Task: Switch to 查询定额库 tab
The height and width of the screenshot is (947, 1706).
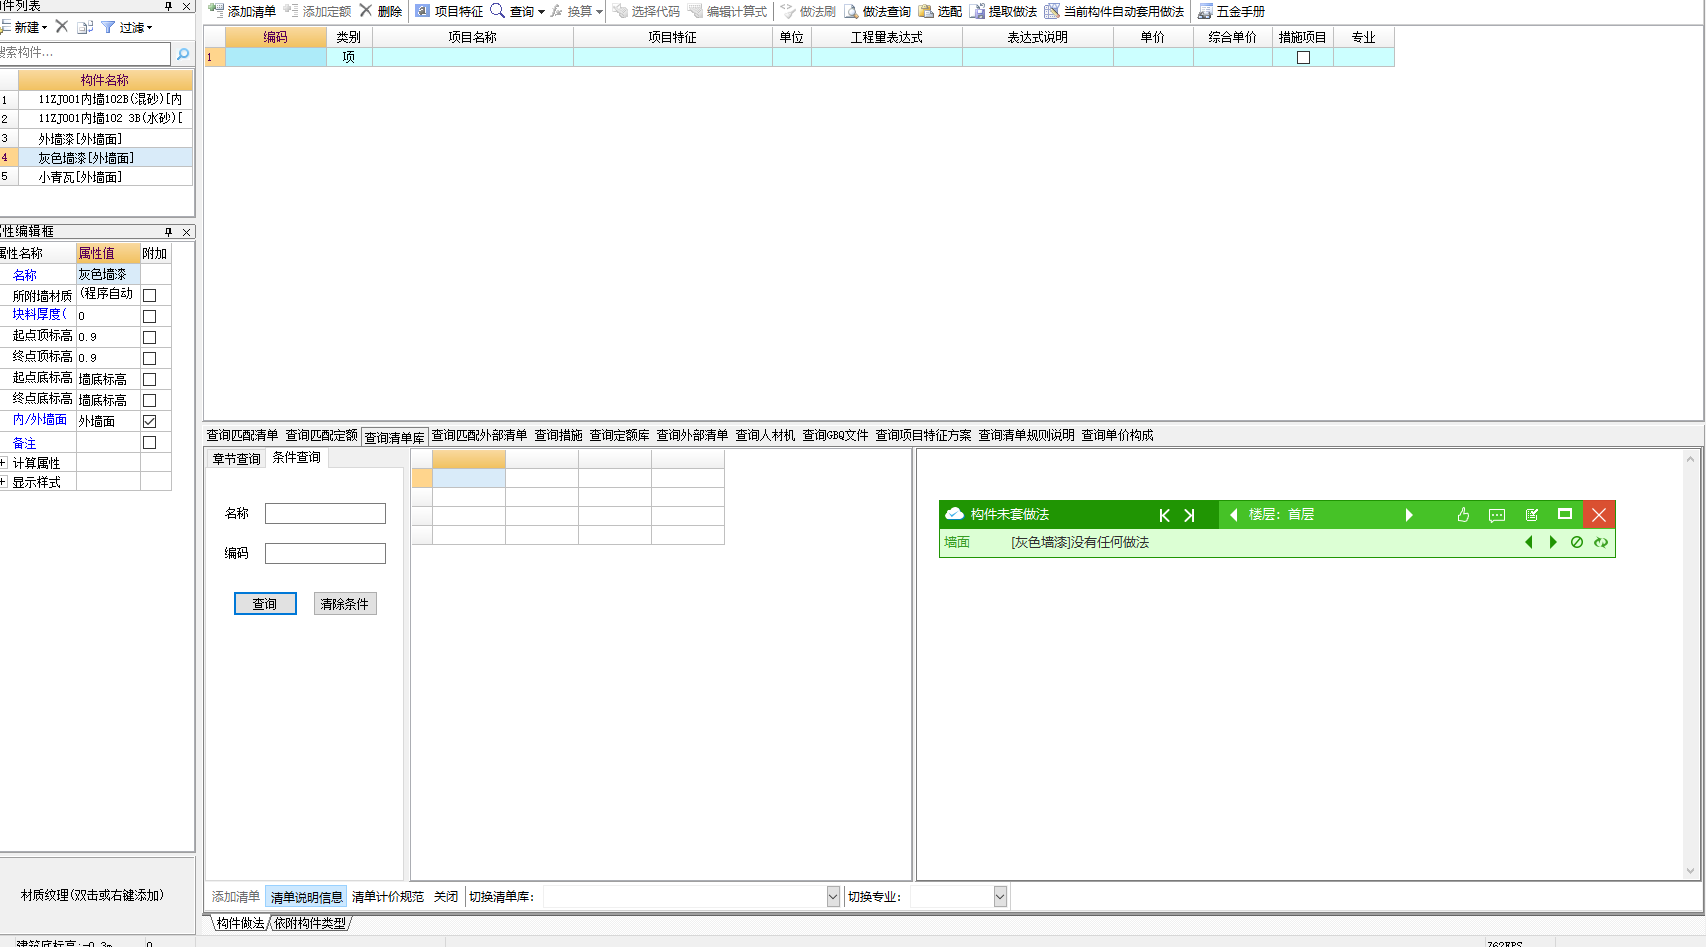Action: click(619, 435)
